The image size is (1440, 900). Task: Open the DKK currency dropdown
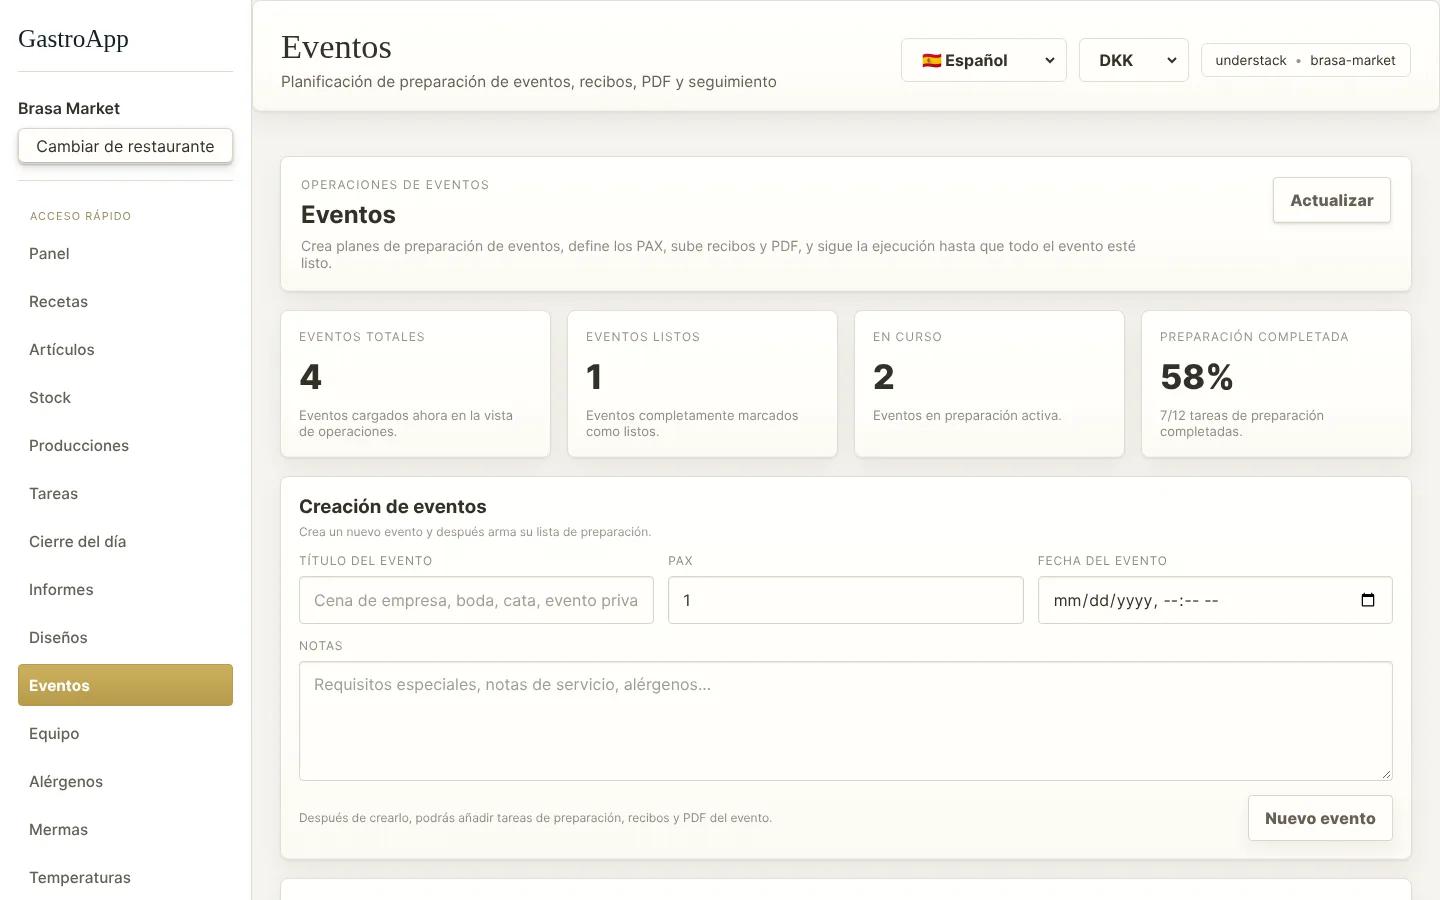[x=1134, y=60]
